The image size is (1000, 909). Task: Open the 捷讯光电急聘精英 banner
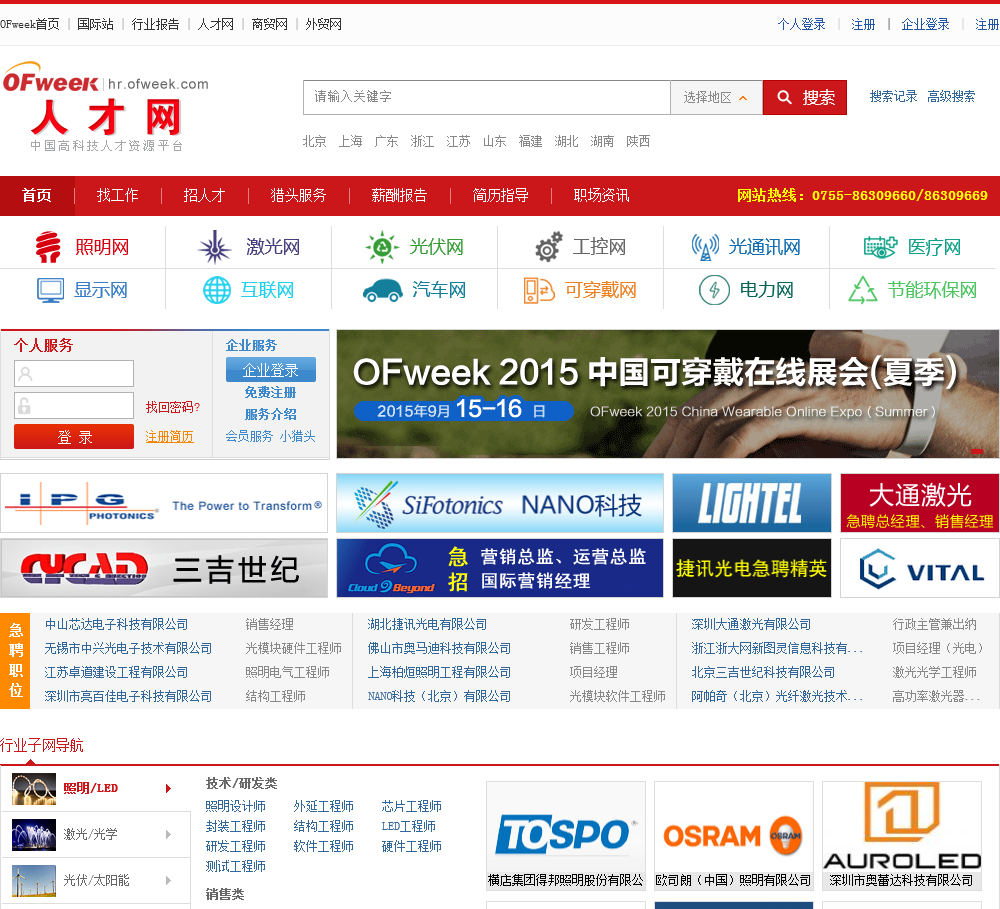point(752,568)
